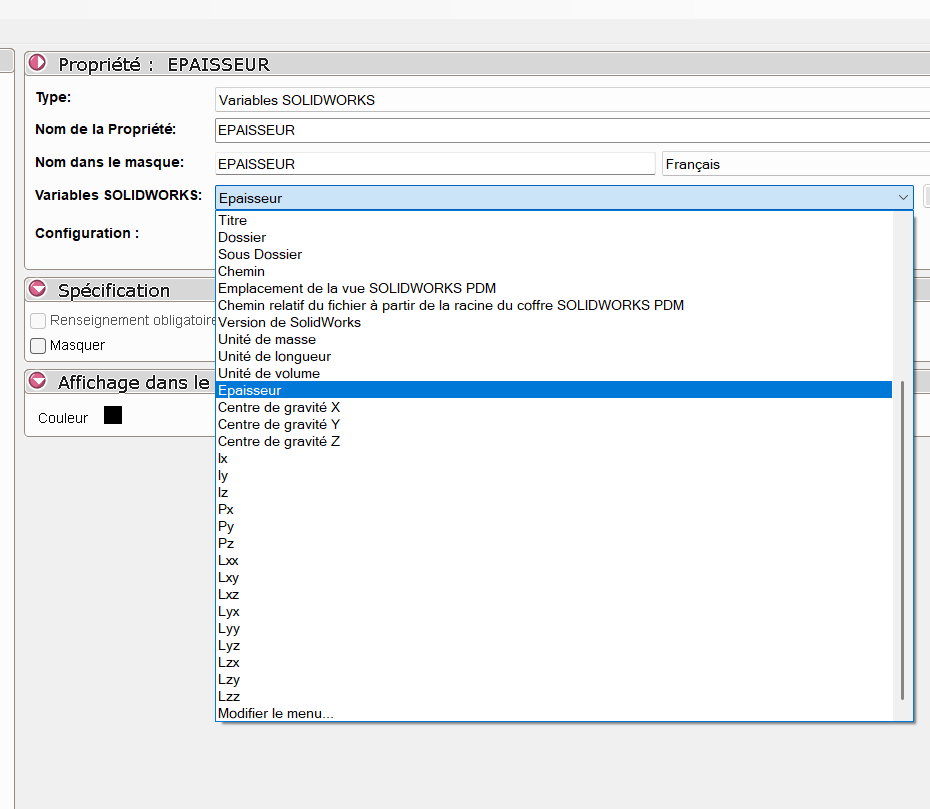Image resolution: width=930 pixels, height=809 pixels.
Task: Select Unité de masse option
Action: point(554,339)
